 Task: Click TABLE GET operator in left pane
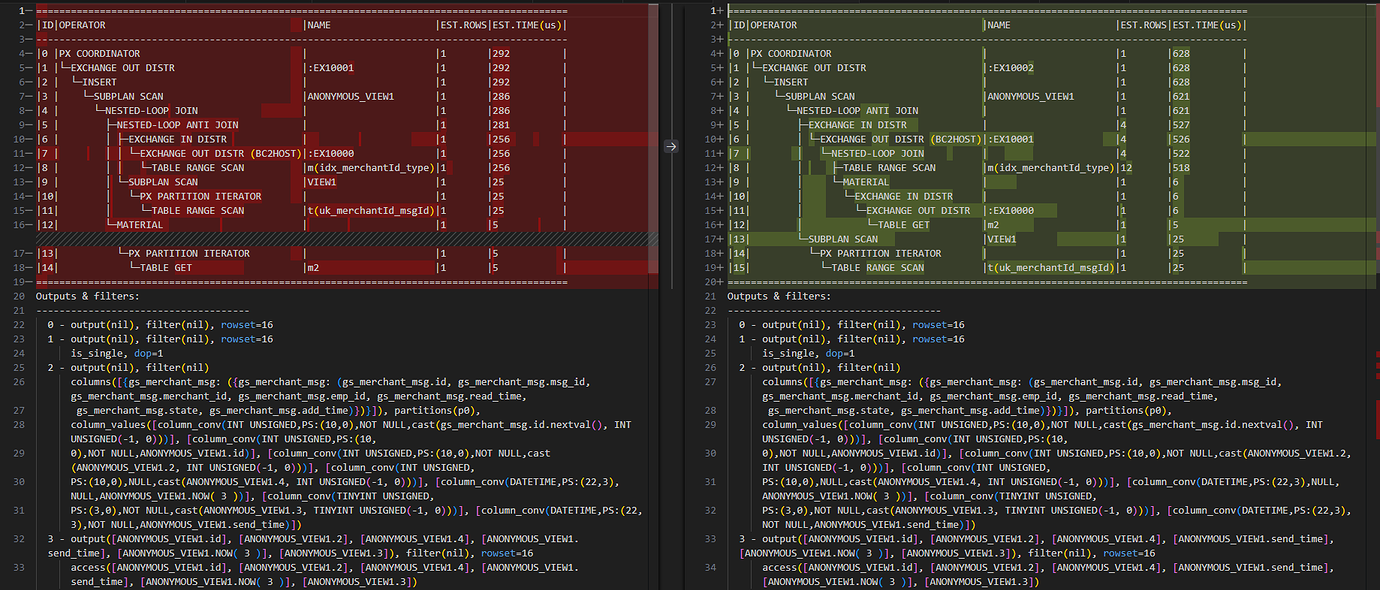pos(166,268)
